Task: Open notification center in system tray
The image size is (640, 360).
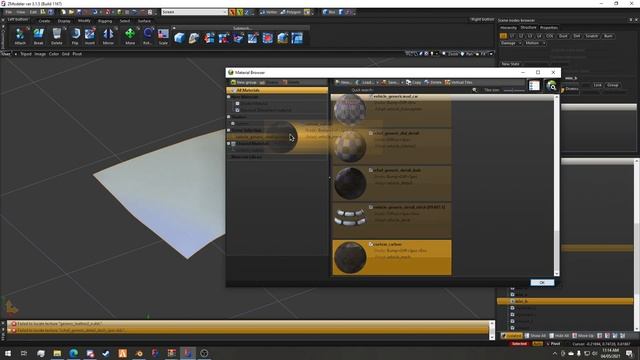Action: tap(629, 353)
